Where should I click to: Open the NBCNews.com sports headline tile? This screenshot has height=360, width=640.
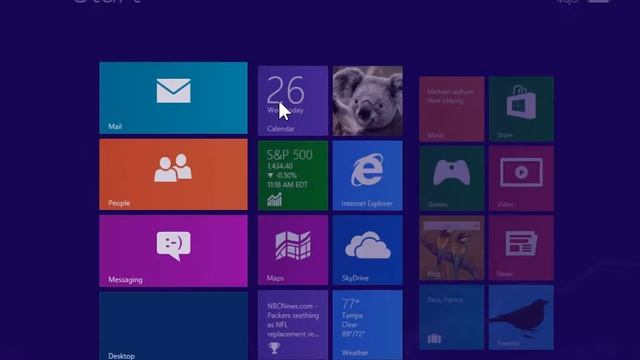[293, 325]
